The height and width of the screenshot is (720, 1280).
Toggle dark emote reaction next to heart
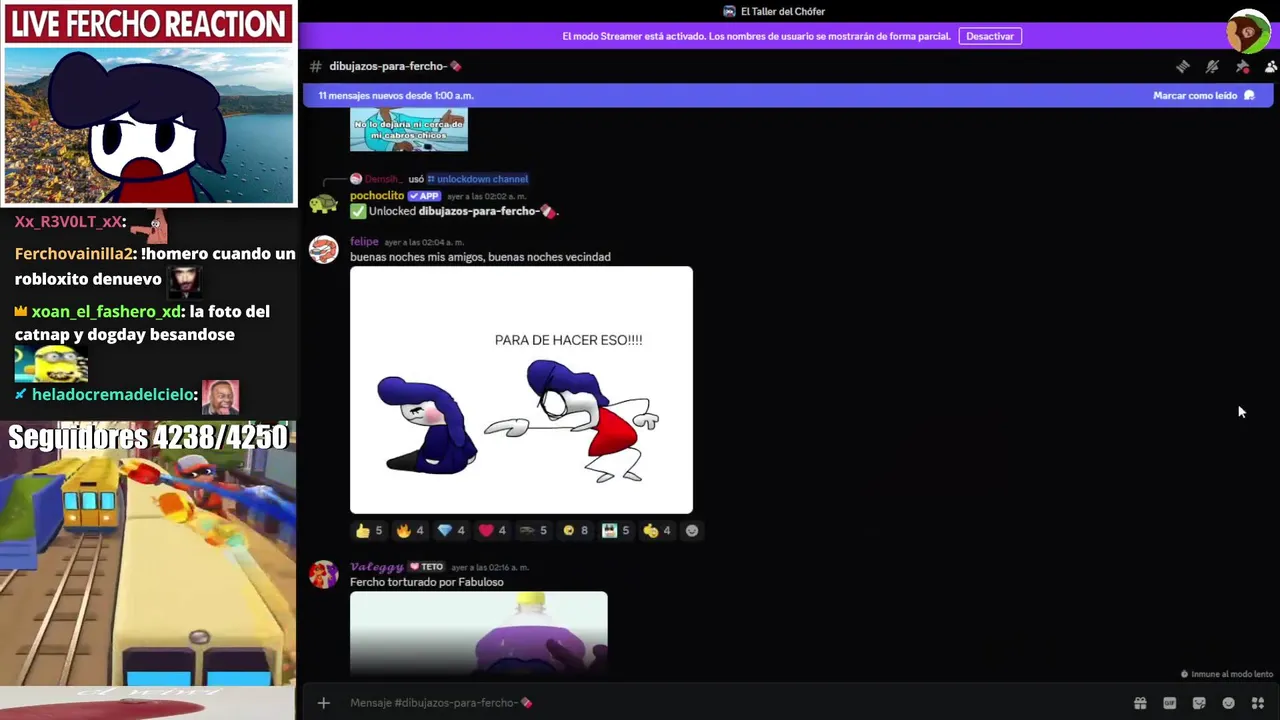pyautogui.click(x=534, y=531)
